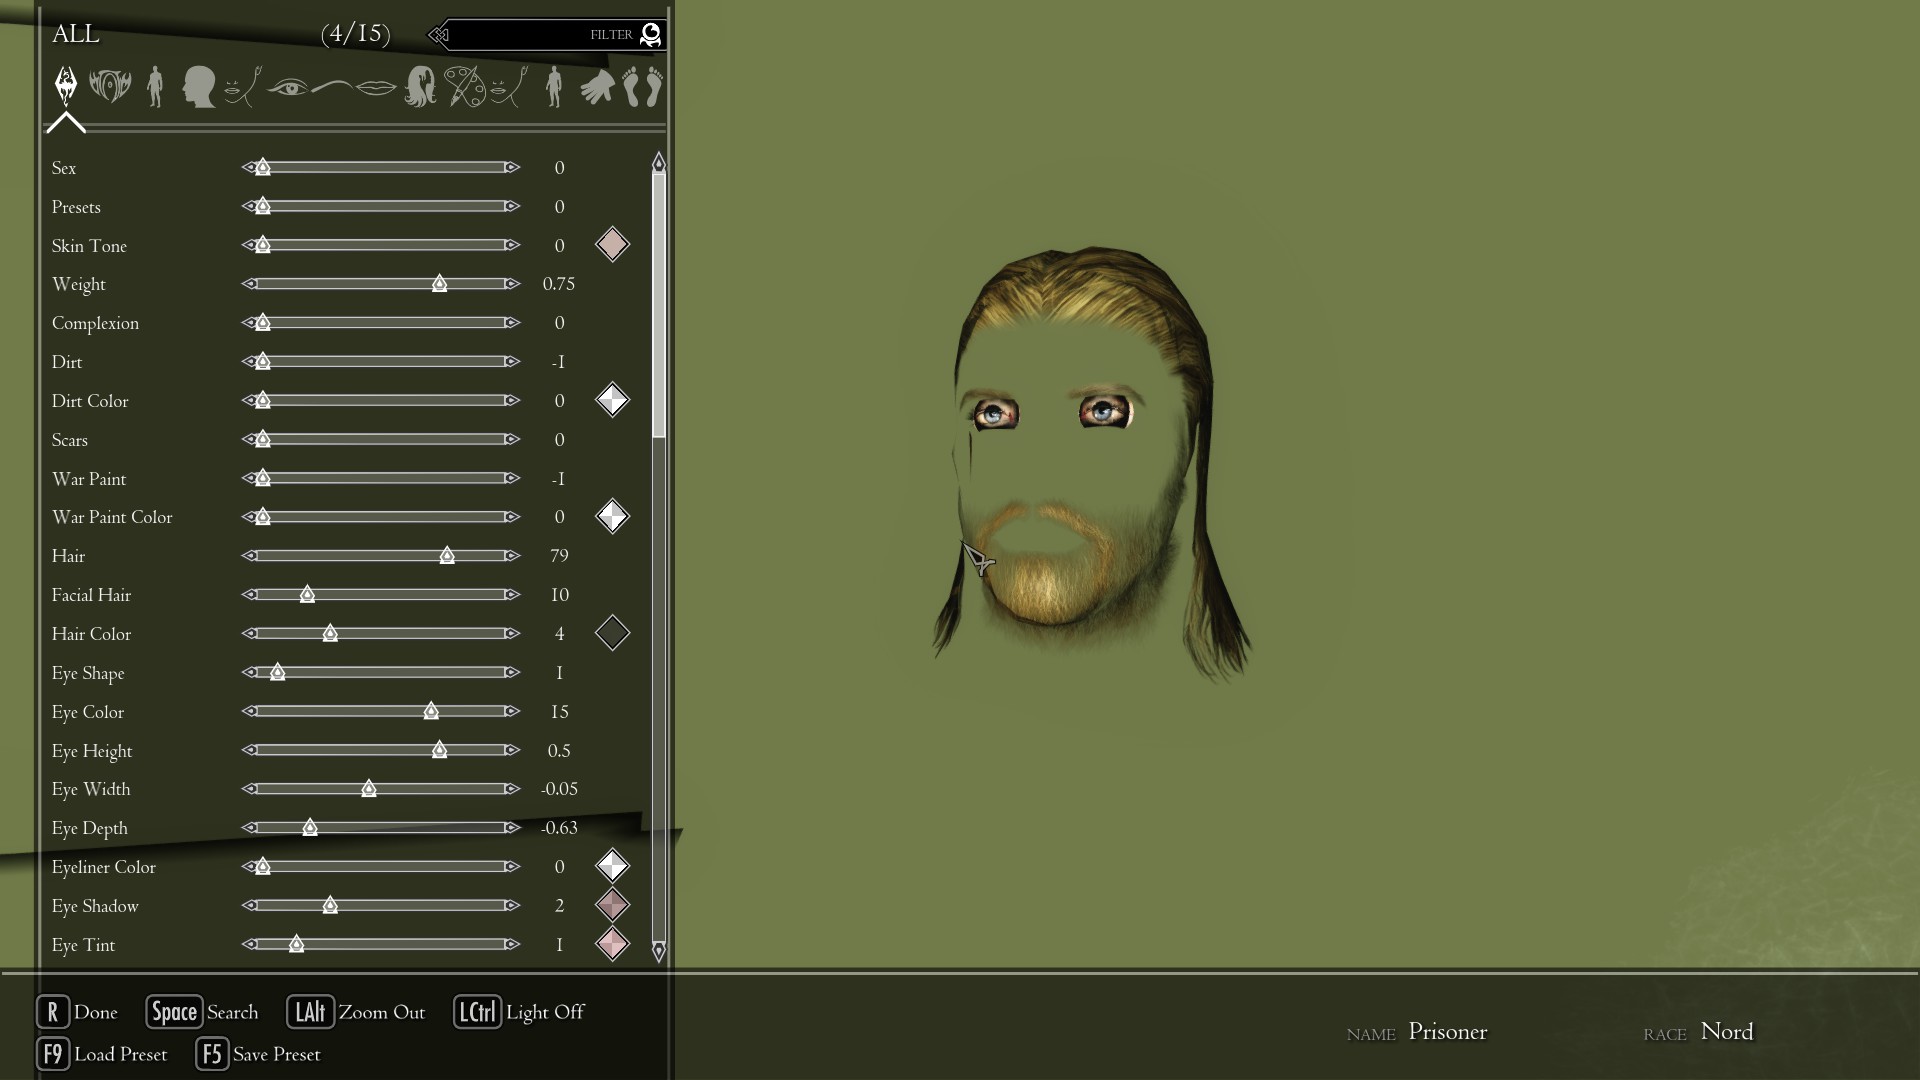Open the Skin Tone color swatch

pyautogui.click(x=612, y=245)
